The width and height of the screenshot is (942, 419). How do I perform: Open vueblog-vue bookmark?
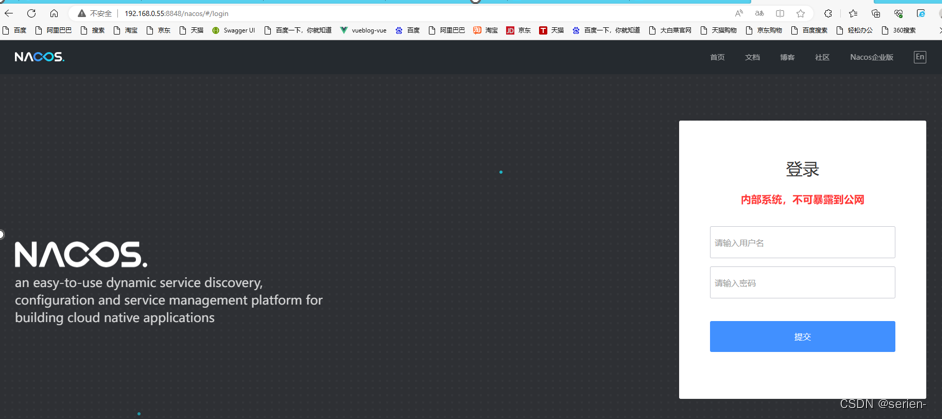[x=363, y=30]
